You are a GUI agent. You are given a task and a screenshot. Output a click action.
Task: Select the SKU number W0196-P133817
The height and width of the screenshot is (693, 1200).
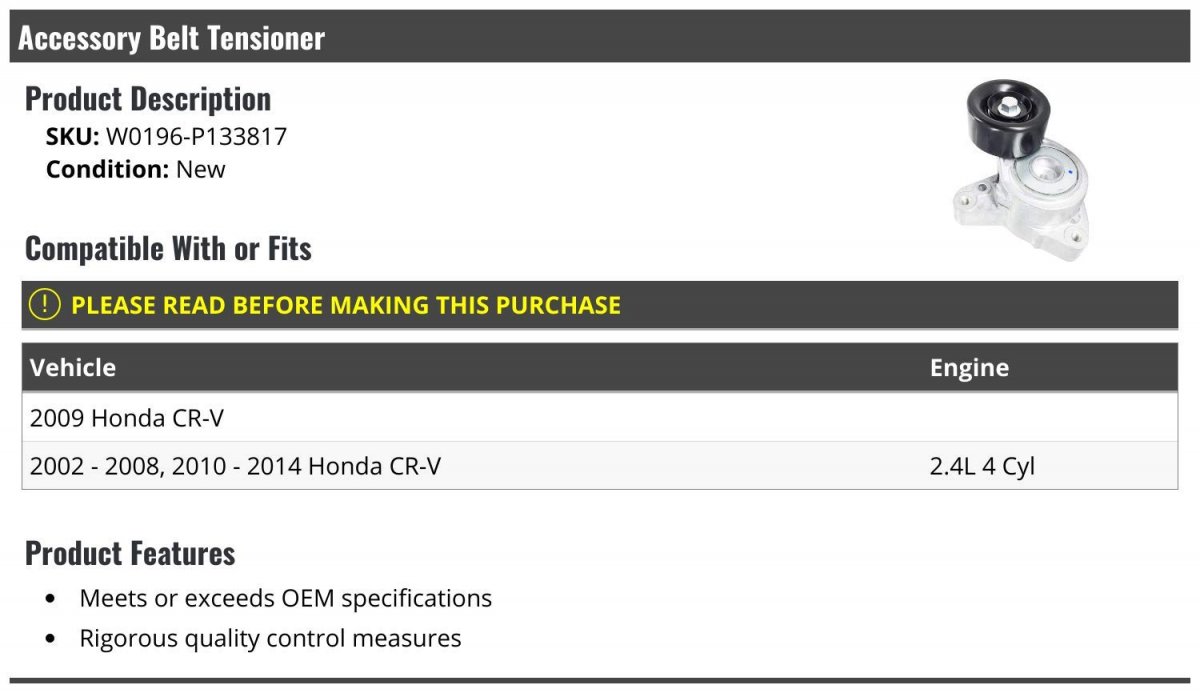point(196,136)
